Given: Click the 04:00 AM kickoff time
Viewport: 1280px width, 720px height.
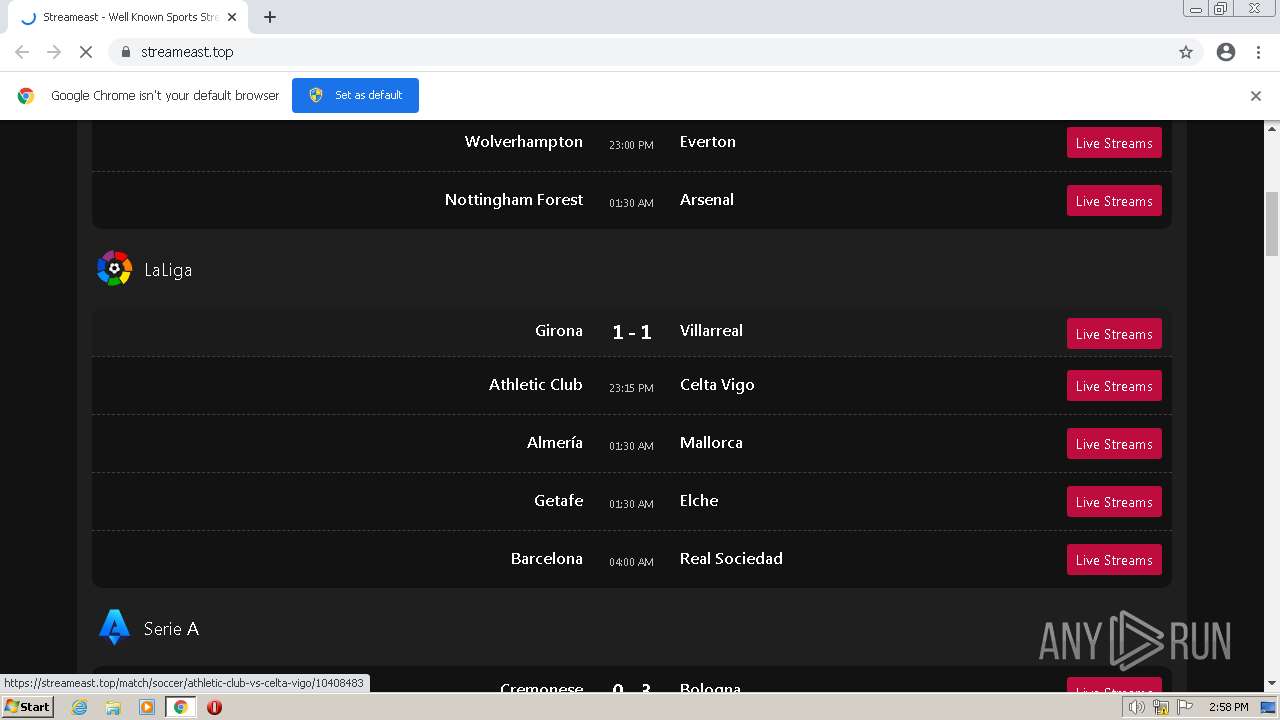Looking at the screenshot, I should point(631,562).
